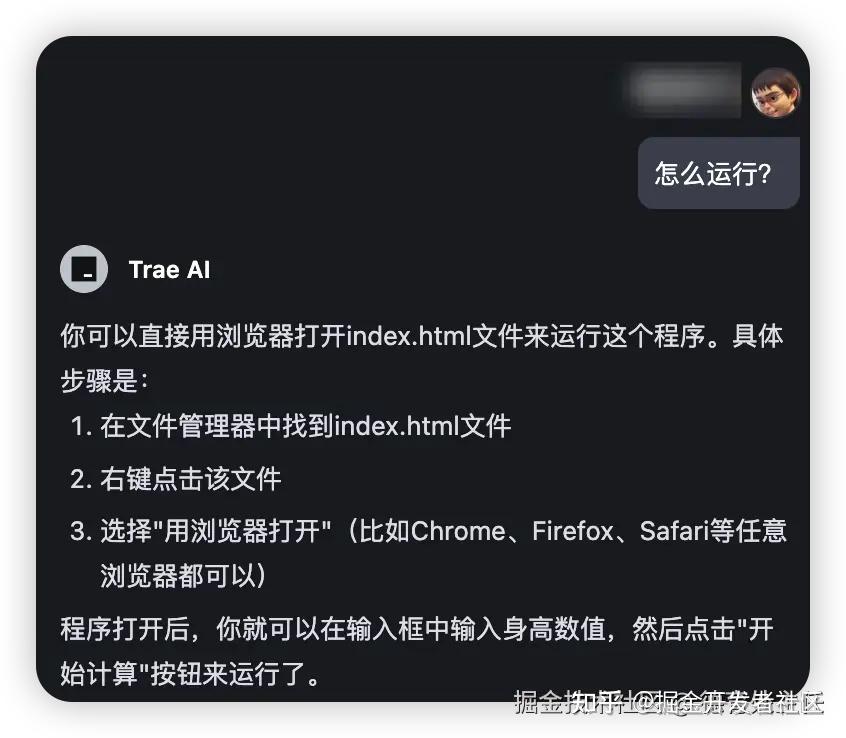Select step 1 "在文件管理器中找到index.html文件"
This screenshot has width=846, height=738.
[305, 426]
